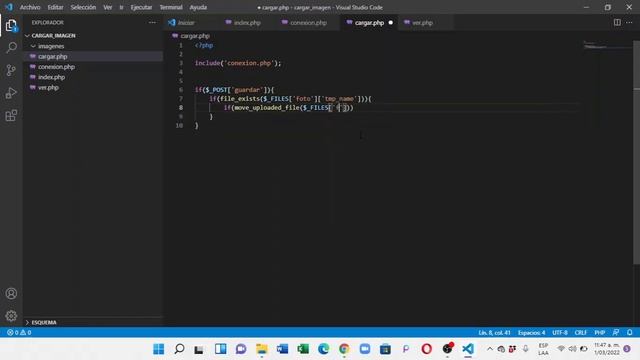Click line number 10 in gutter
This screenshot has height=360, width=640.
pos(179,126)
